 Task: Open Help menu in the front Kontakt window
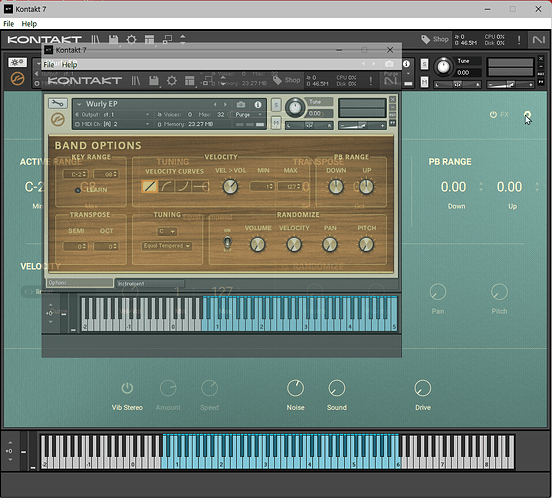pos(69,65)
